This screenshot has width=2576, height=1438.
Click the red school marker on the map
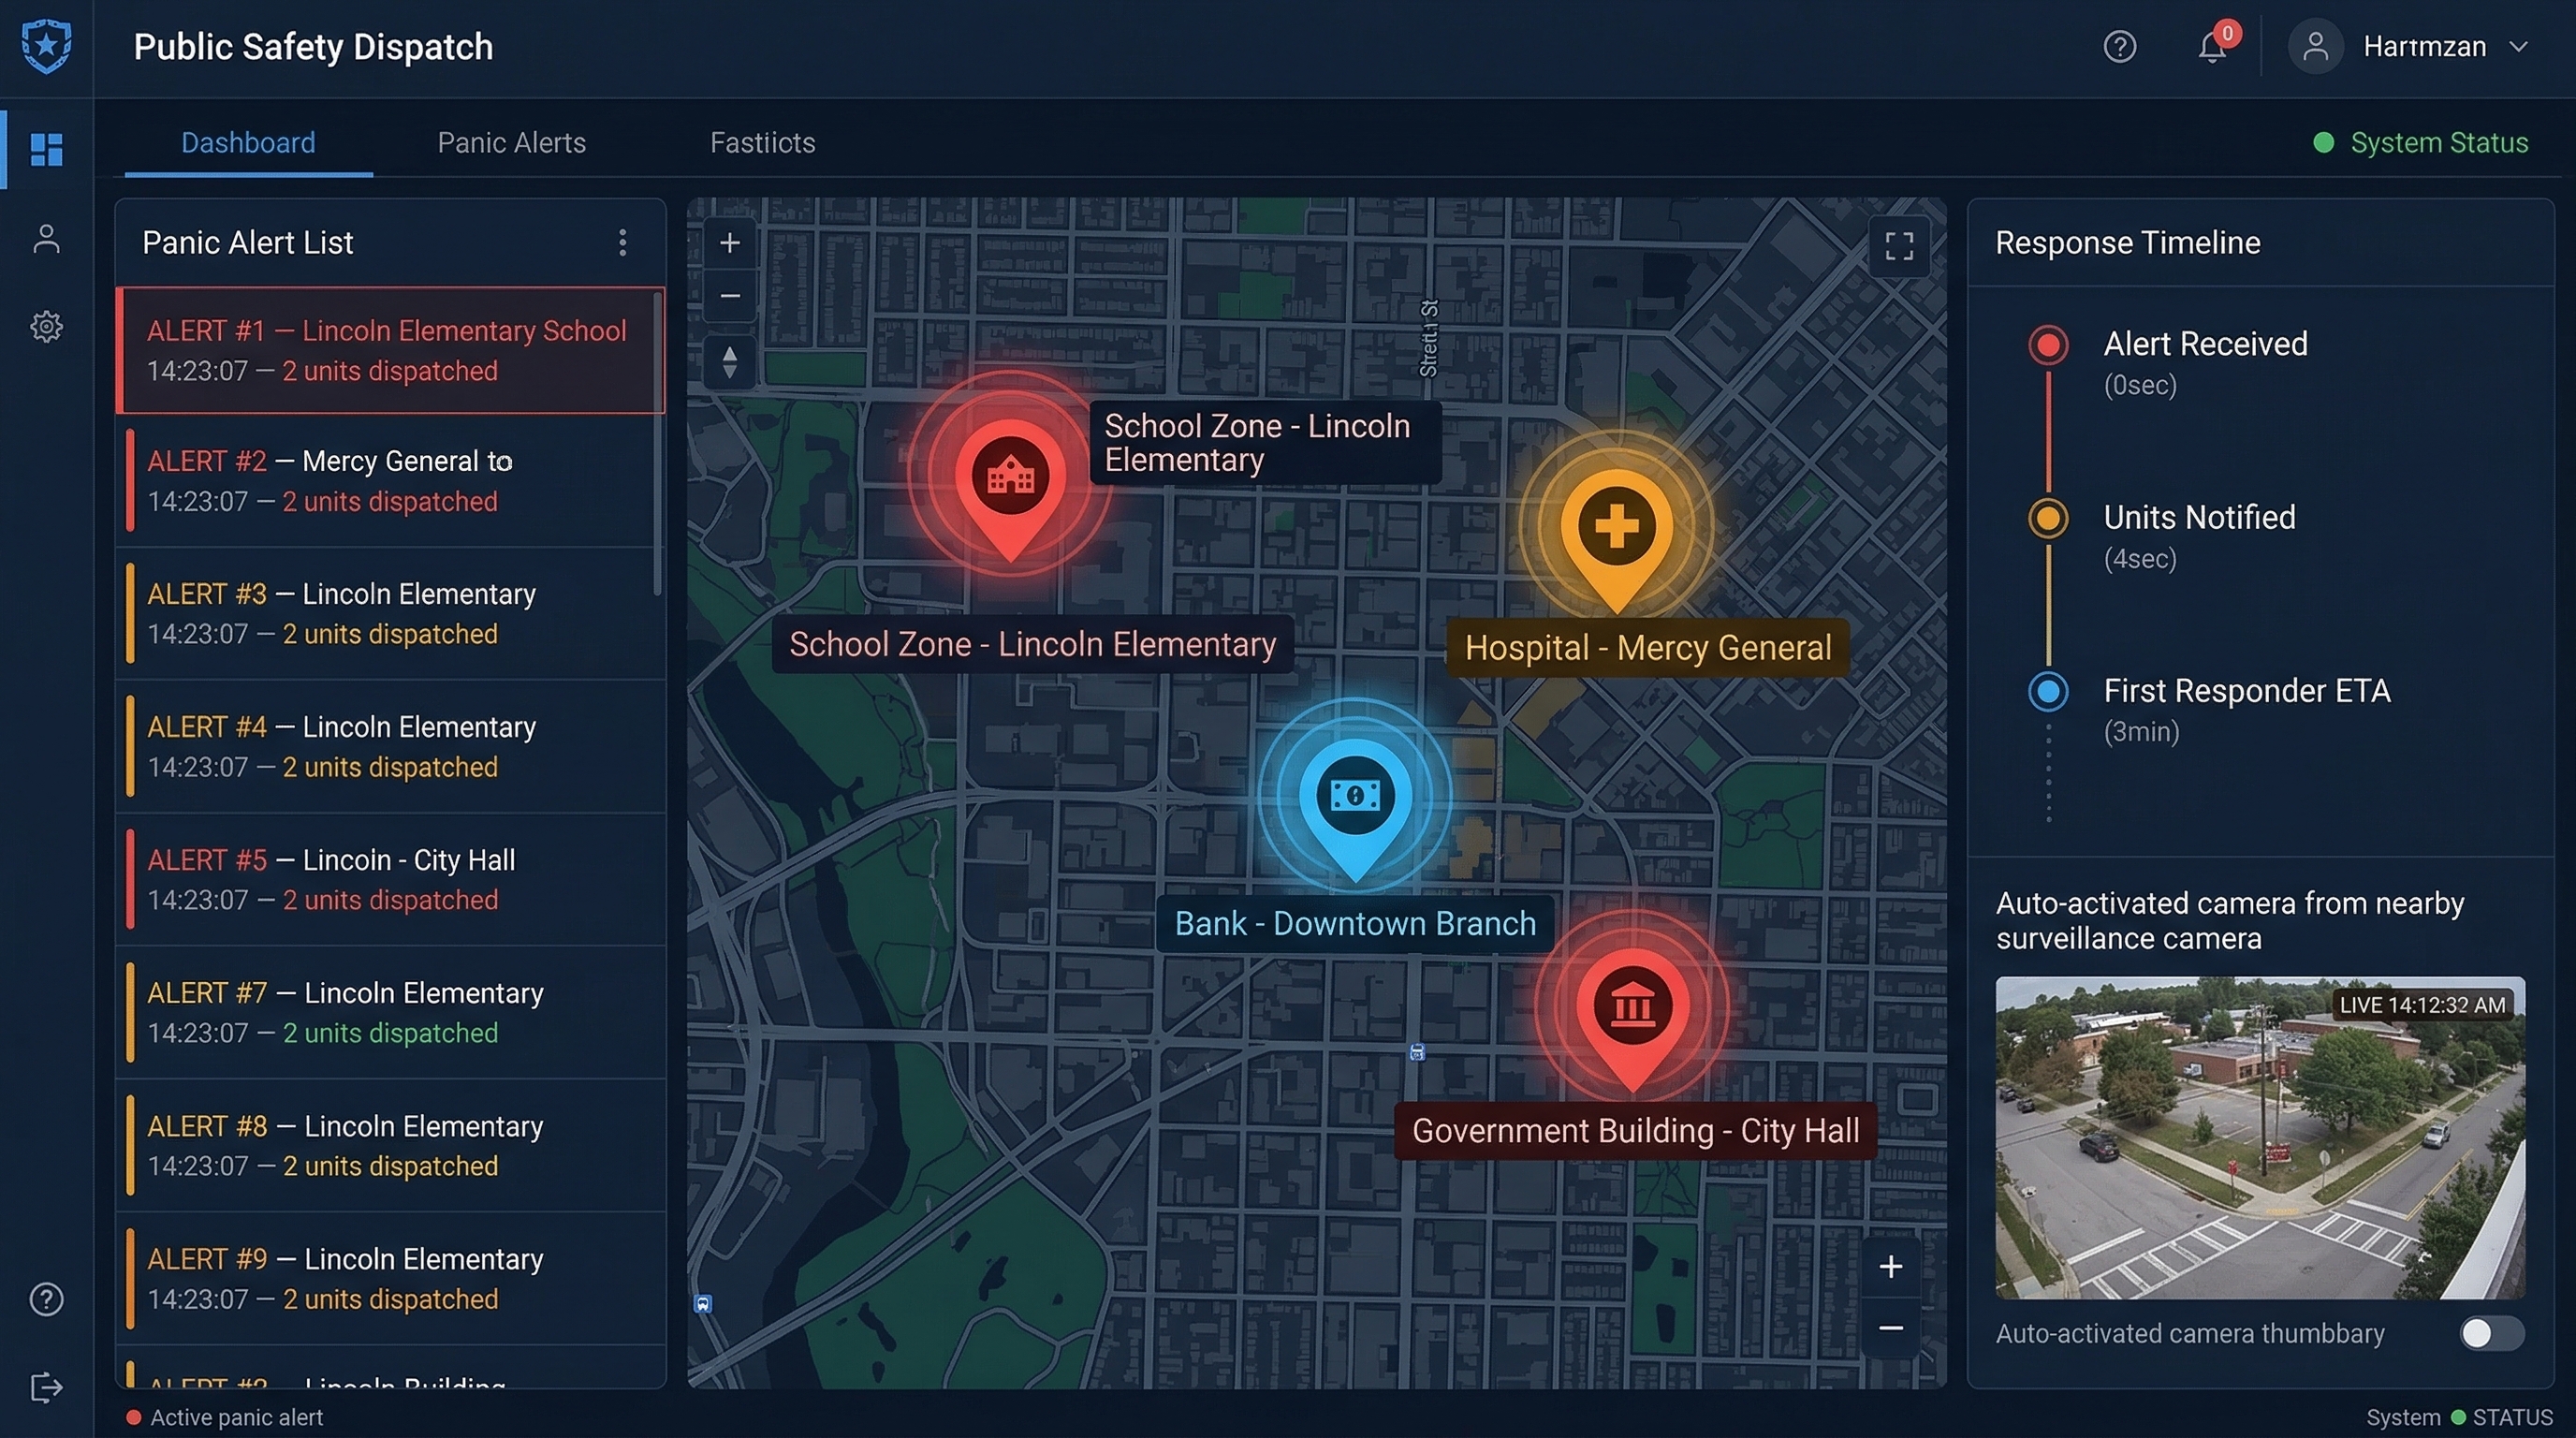tap(1009, 480)
